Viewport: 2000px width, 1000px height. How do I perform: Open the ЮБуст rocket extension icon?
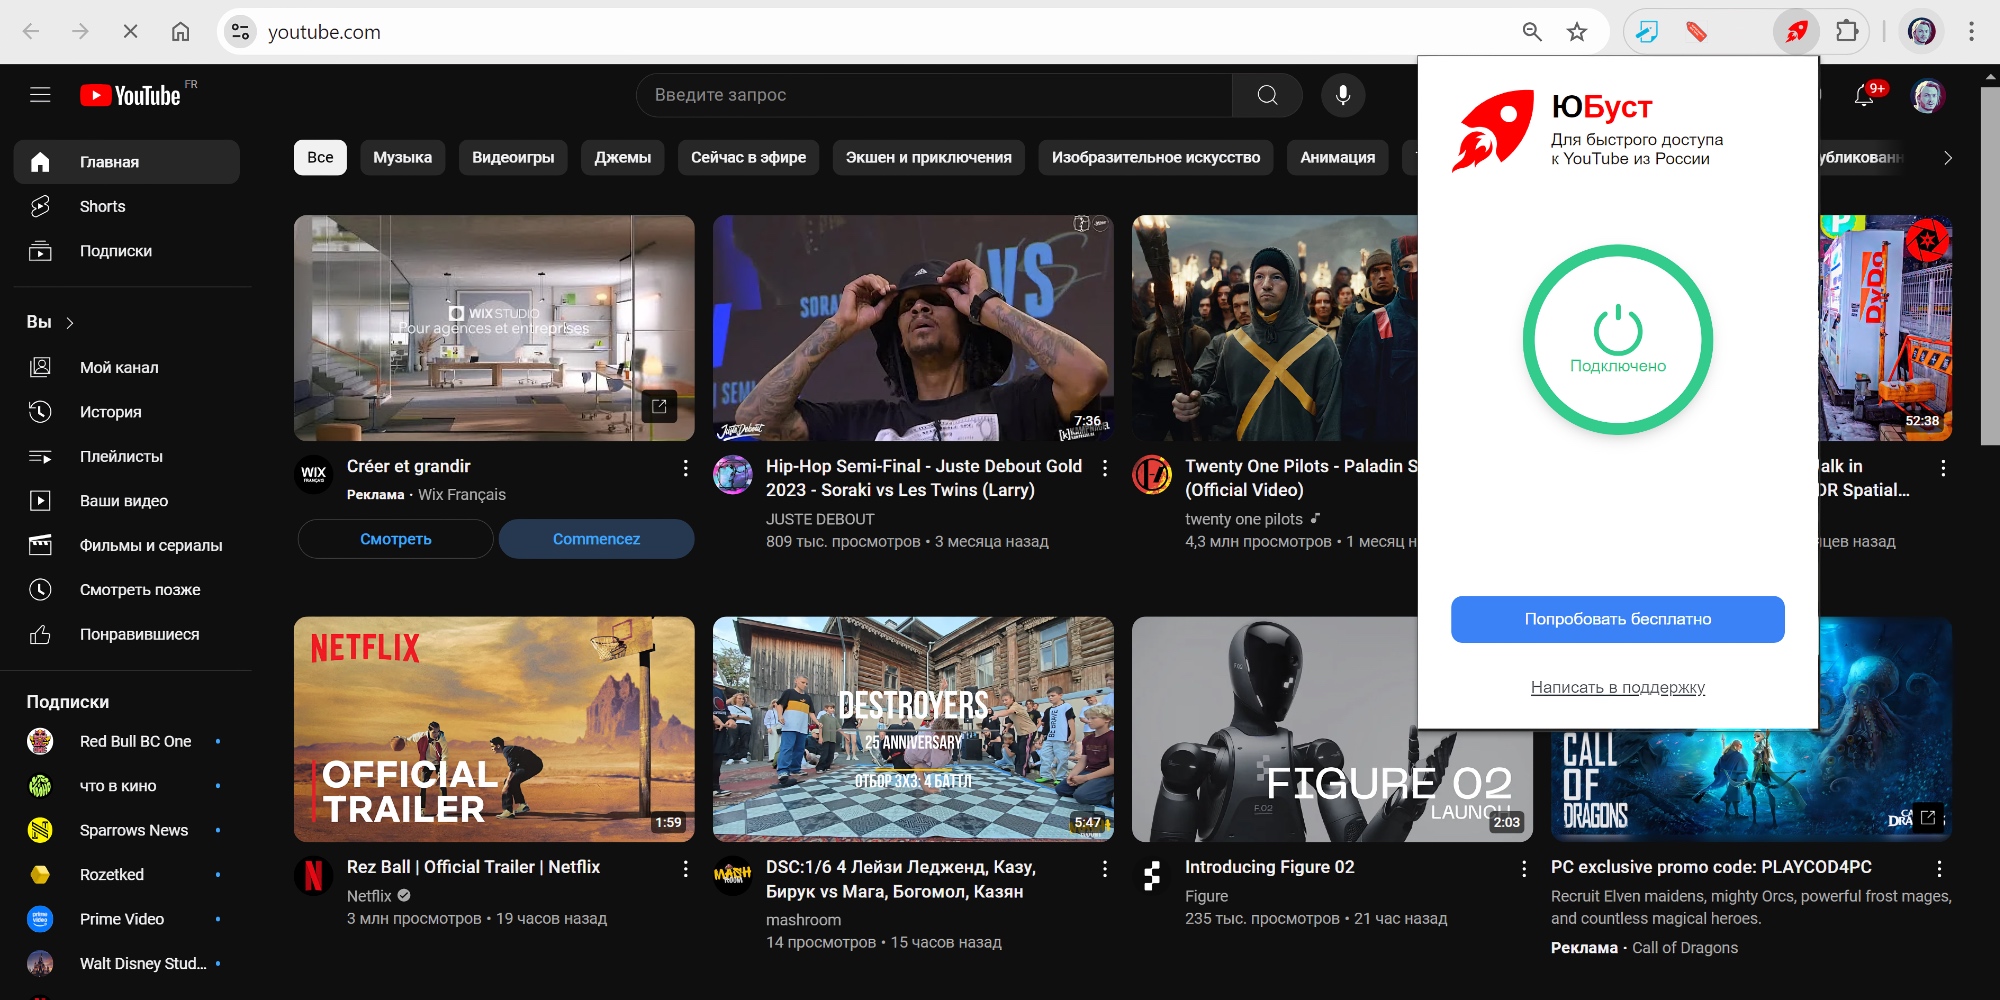pyautogui.click(x=1797, y=32)
